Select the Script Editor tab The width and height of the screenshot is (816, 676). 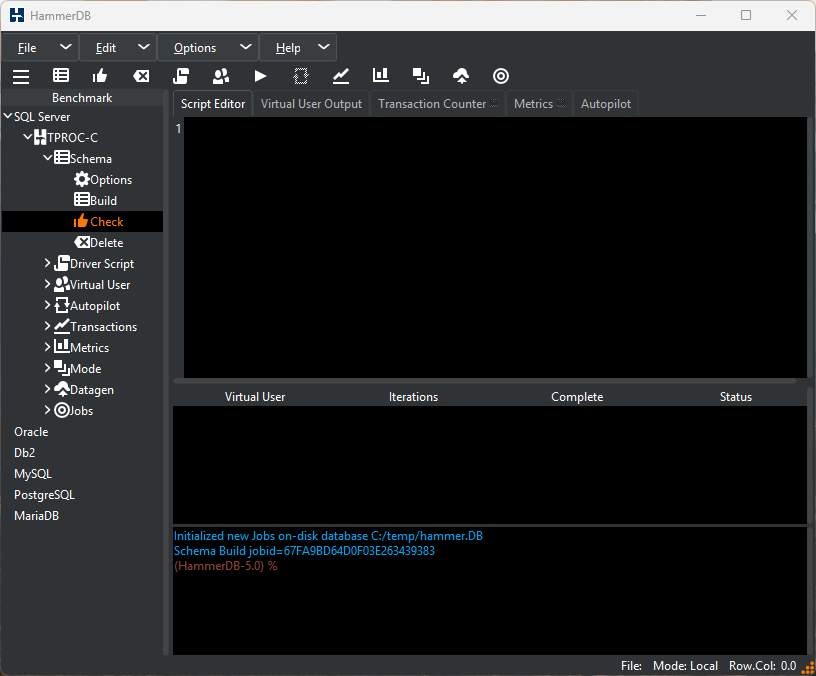click(213, 104)
